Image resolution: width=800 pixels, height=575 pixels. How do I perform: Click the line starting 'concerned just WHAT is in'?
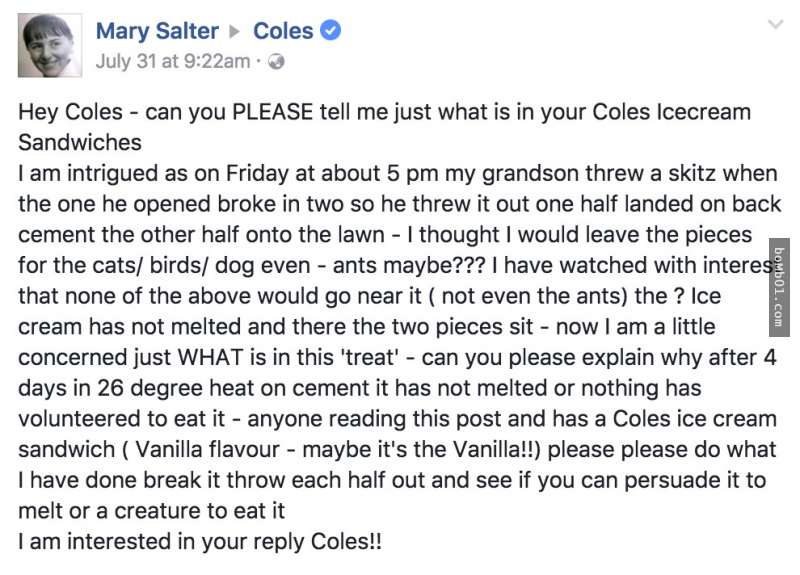coord(397,357)
